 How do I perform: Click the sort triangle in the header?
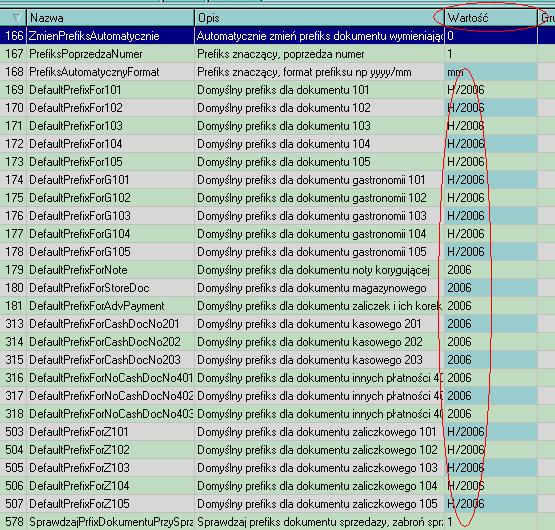(17, 17)
